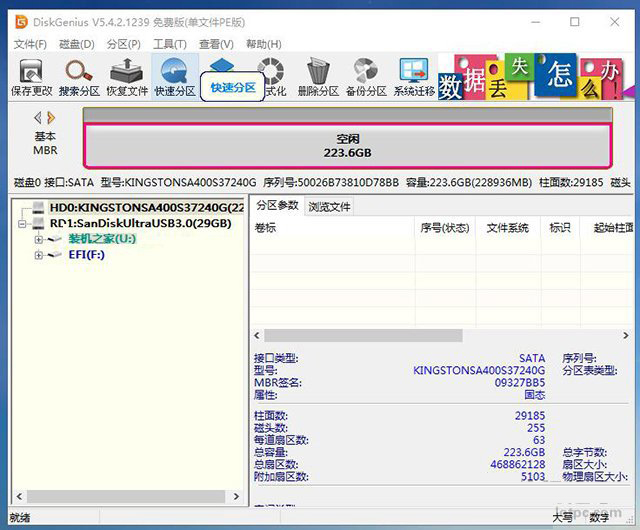Click the 数字 num lock indicator
The image size is (640, 530).
pos(599,518)
